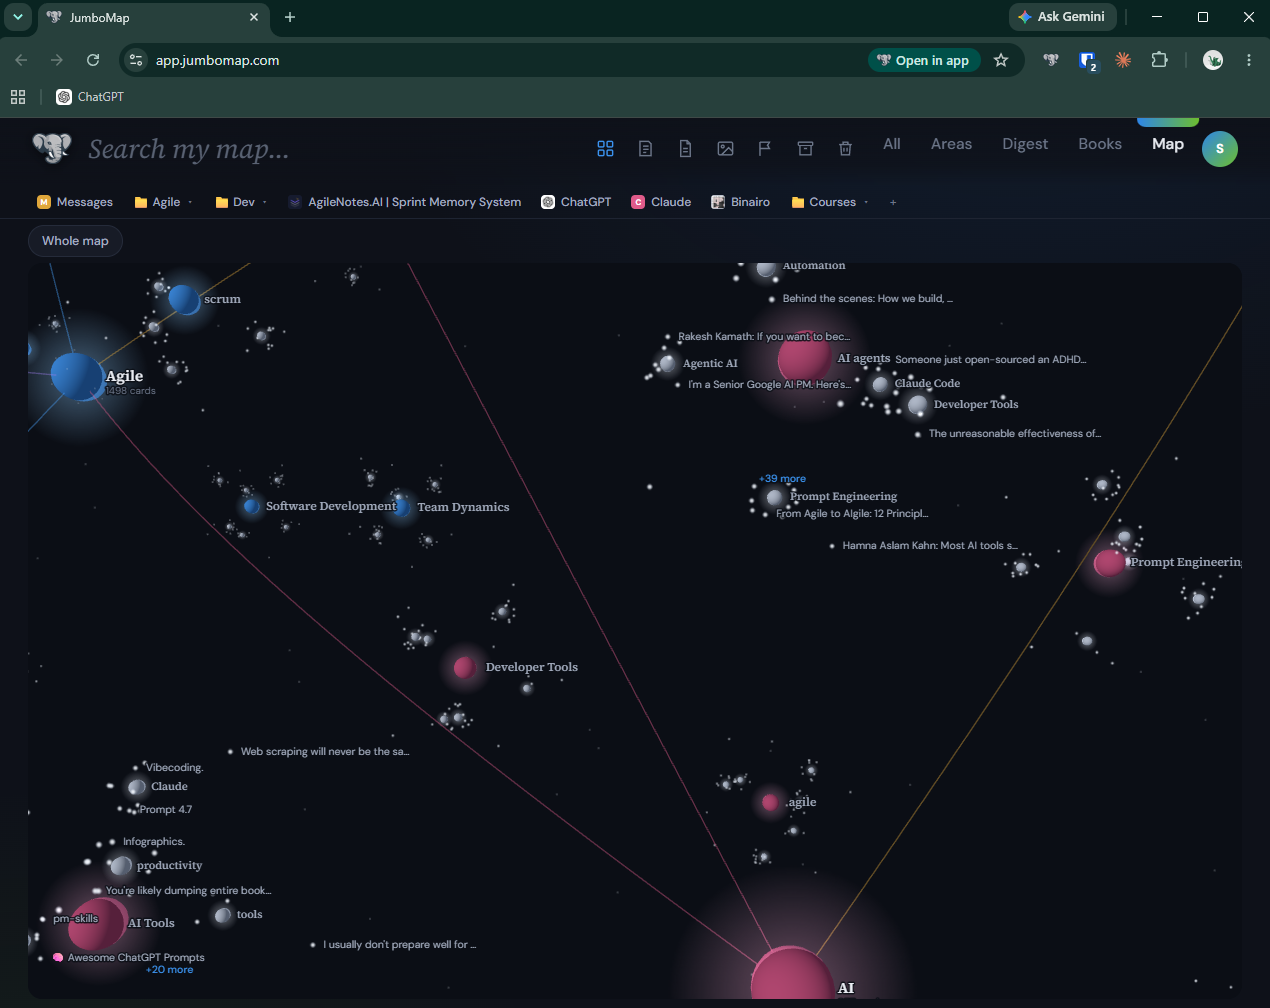Click the Ask Gemini button
The width and height of the screenshot is (1270, 1008).
(x=1062, y=17)
